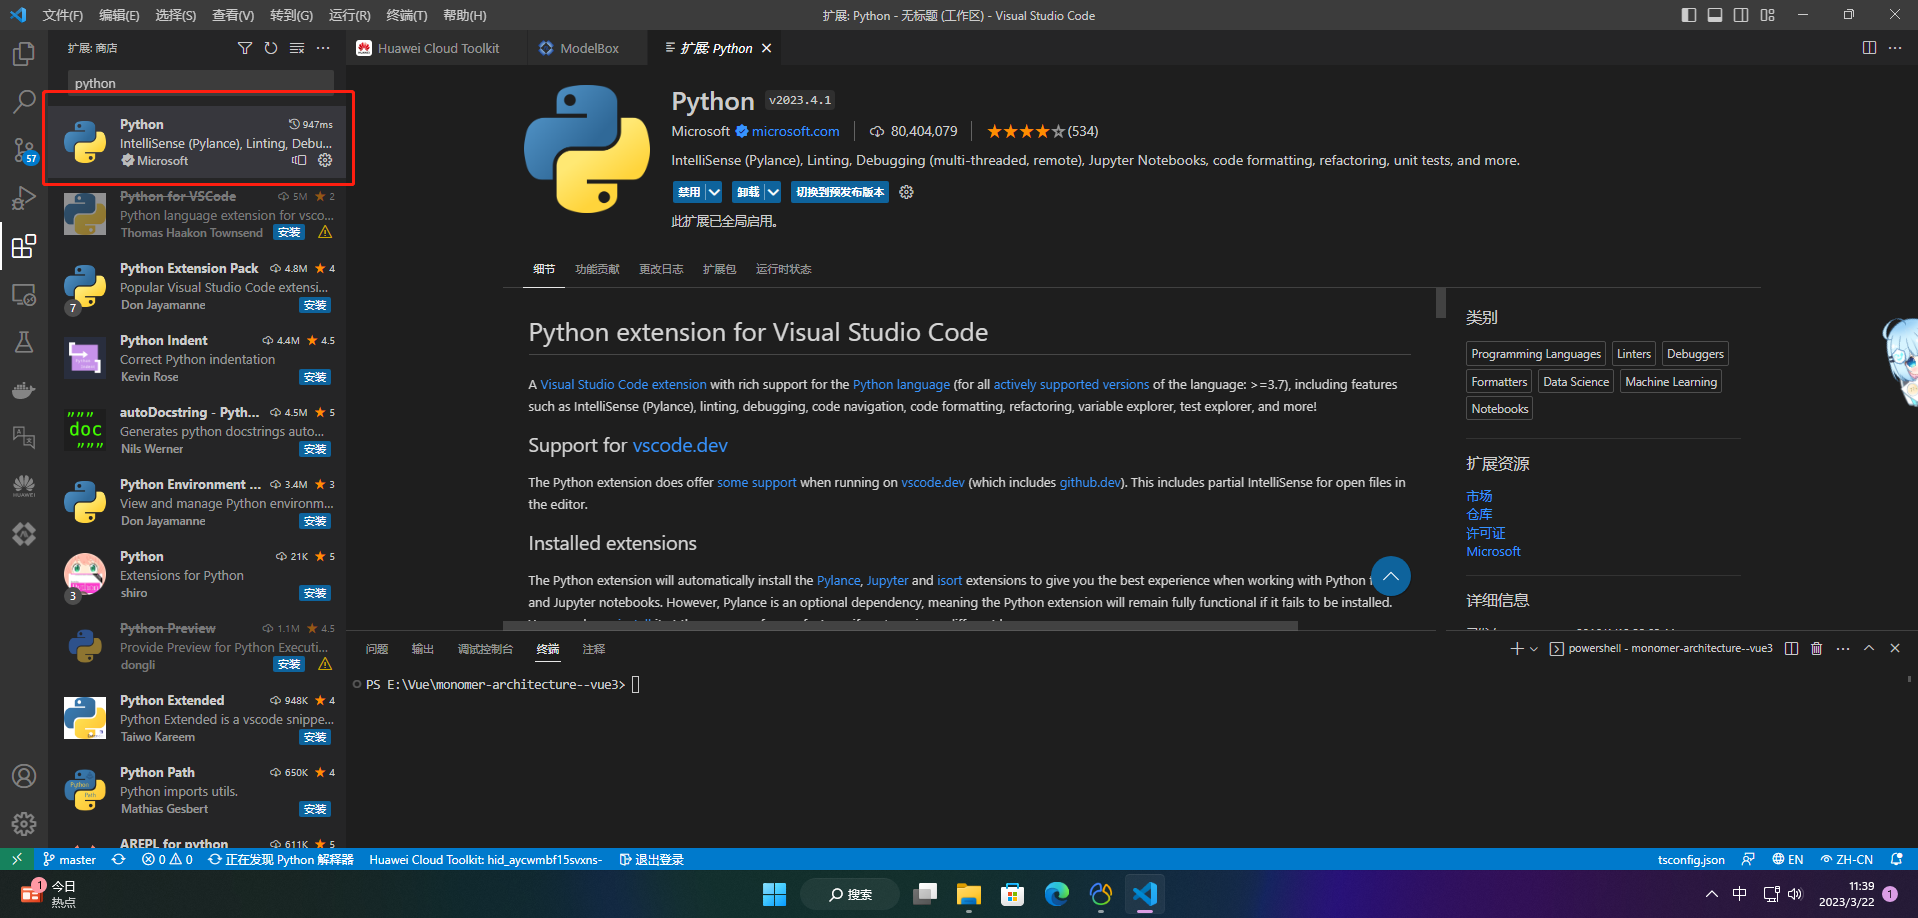Open the Source Control view
Screen dimensions: 1918x918
pos(24,150)
